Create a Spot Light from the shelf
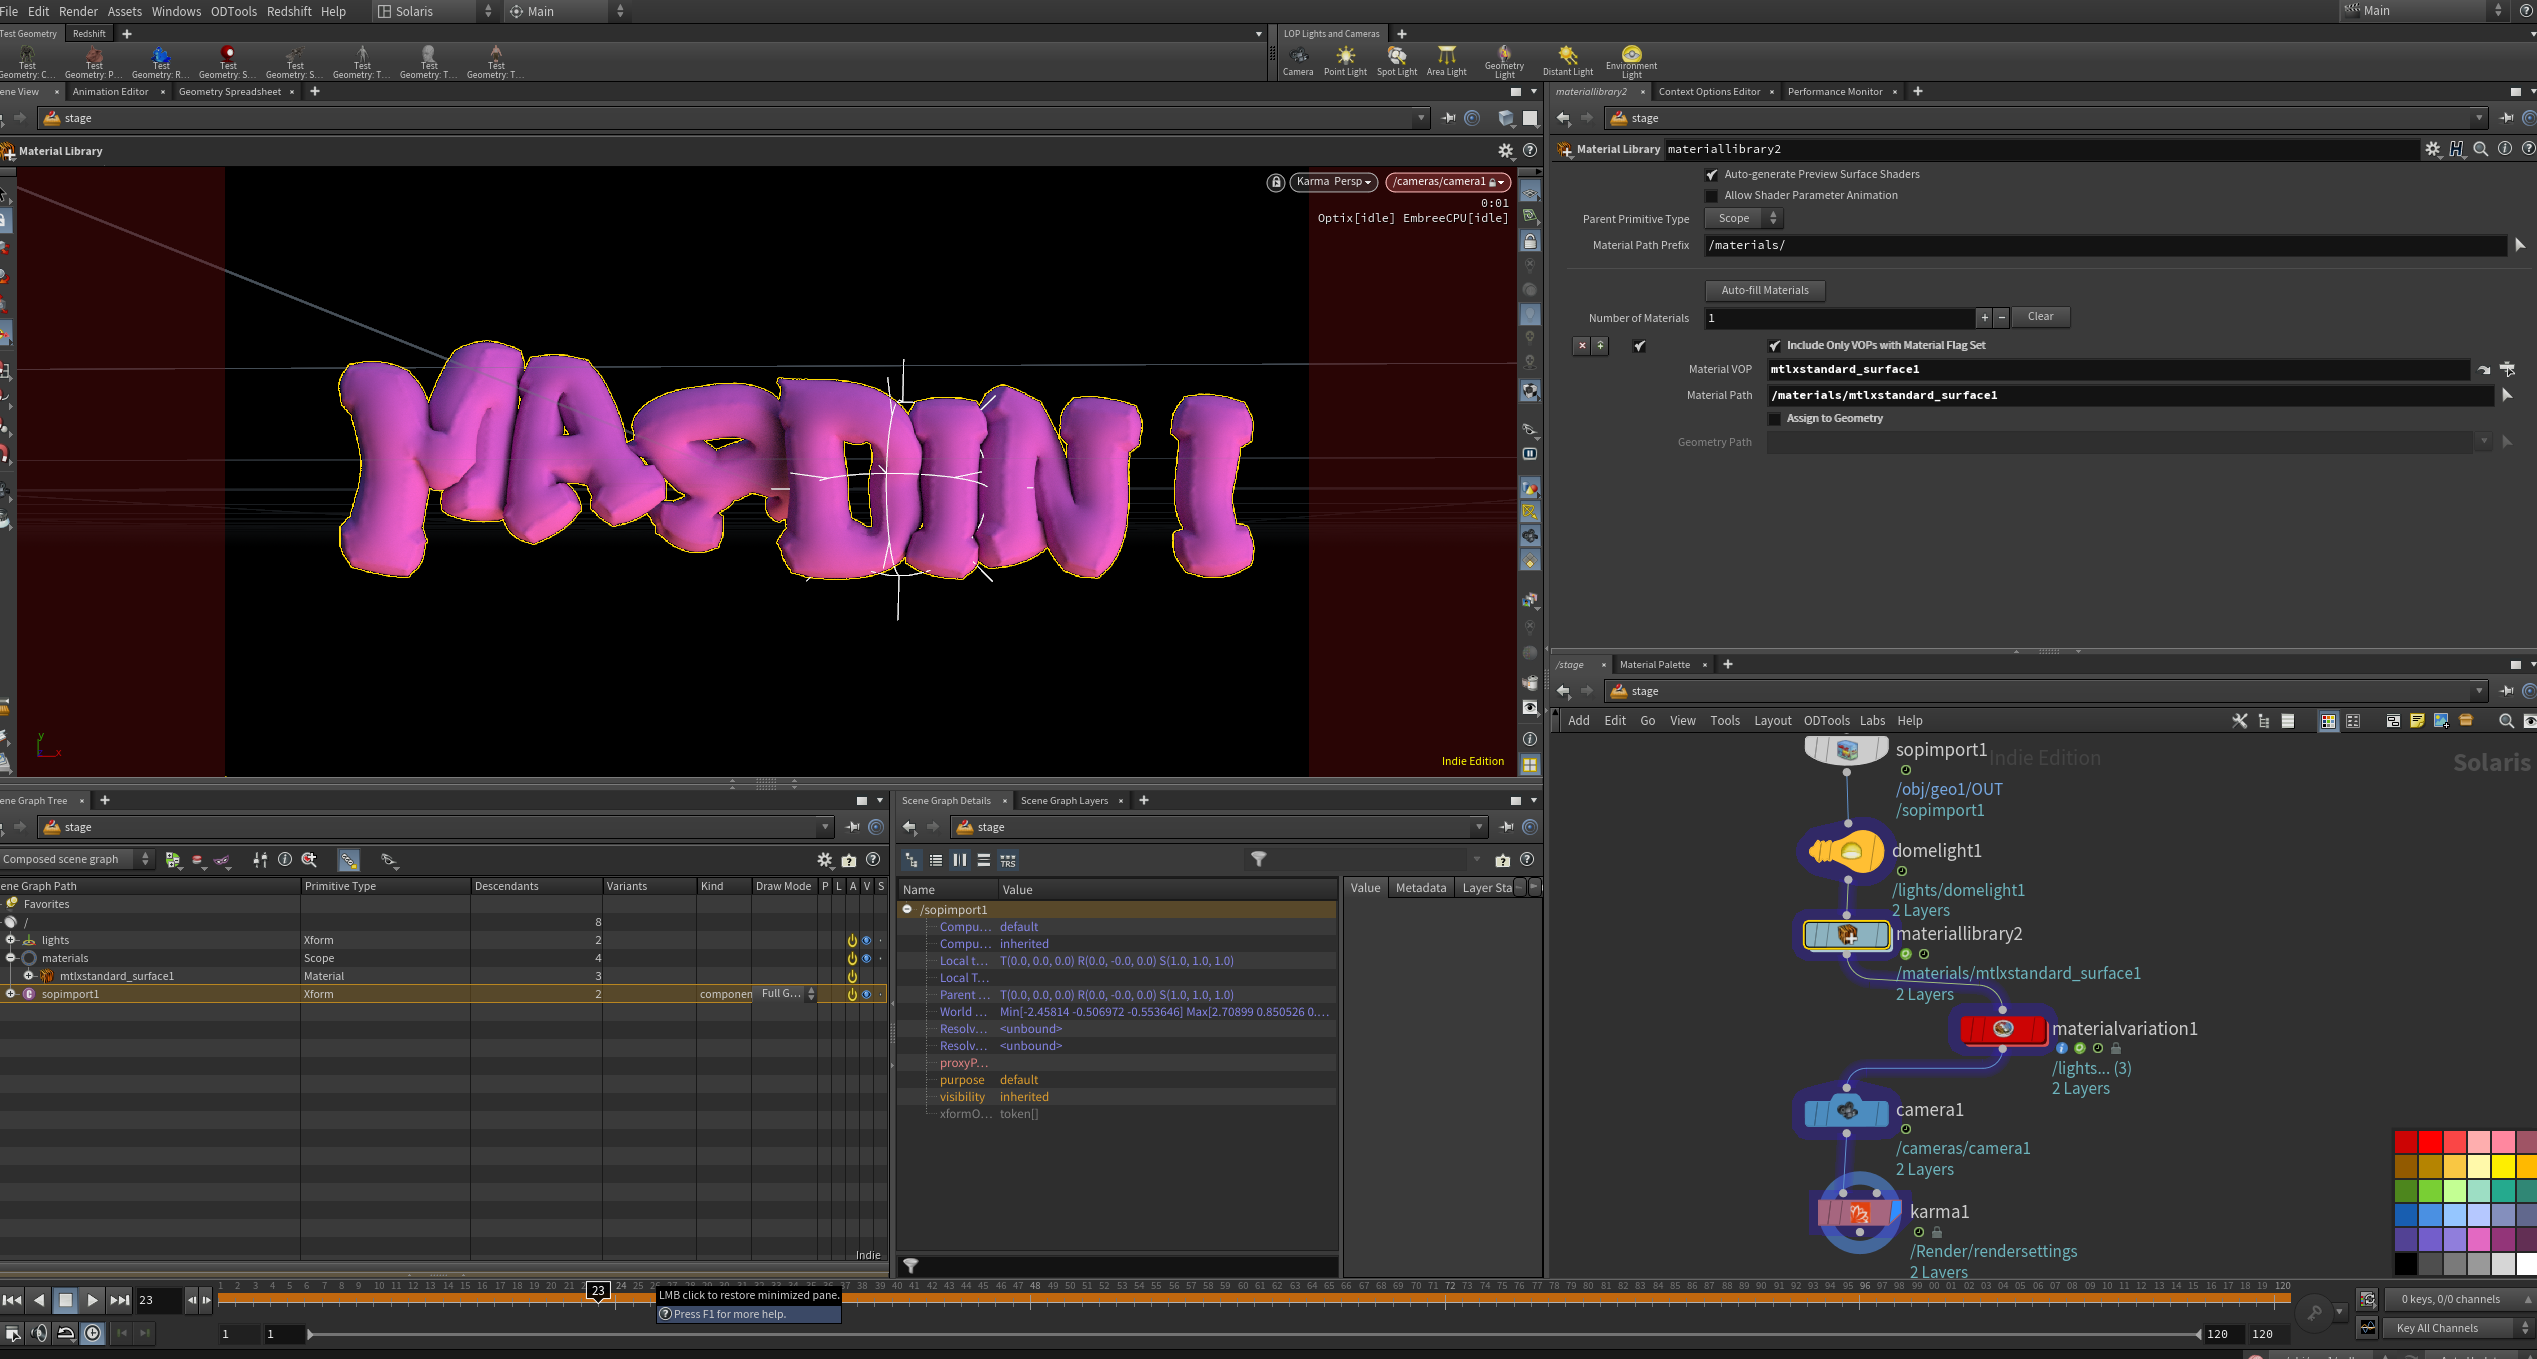Image resolution: width=2537 pixels, height=1359 pixels. coord(1397,60)
